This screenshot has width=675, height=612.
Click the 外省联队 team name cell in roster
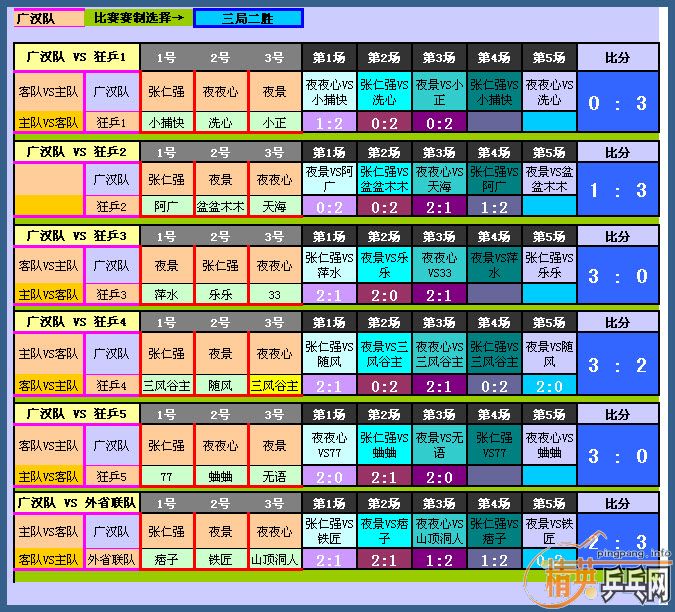pos(112,559)
